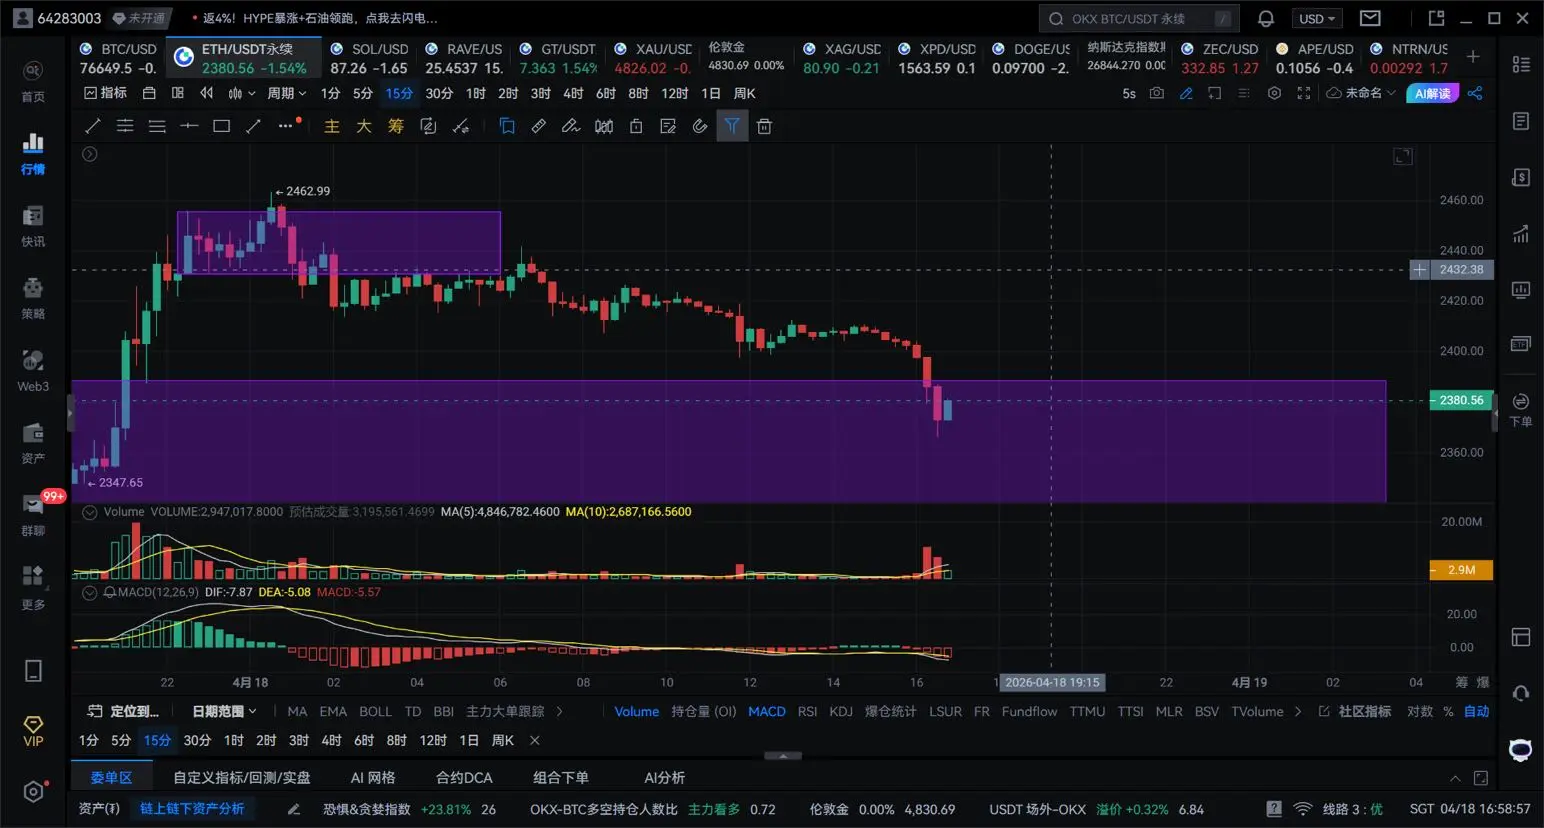Switch to the XAU/USD ticker tab
1544x828 pixels.
[x=652, y=58]
